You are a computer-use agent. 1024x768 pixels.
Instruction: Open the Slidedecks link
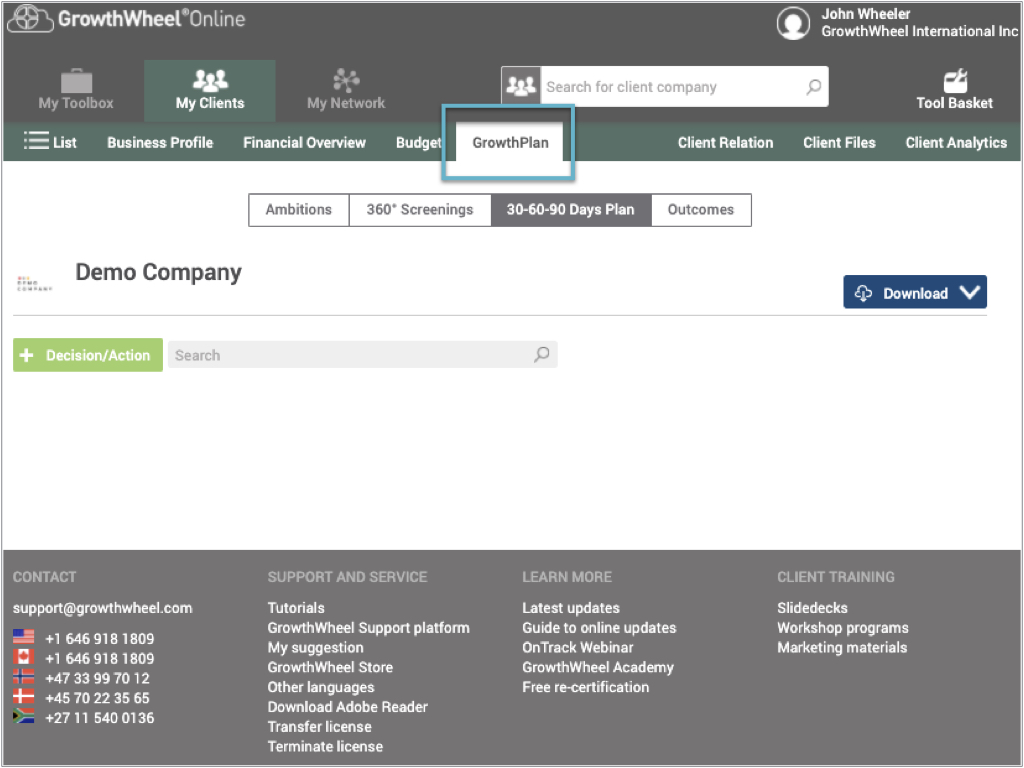pyautogui.click(x=812, y=608)
